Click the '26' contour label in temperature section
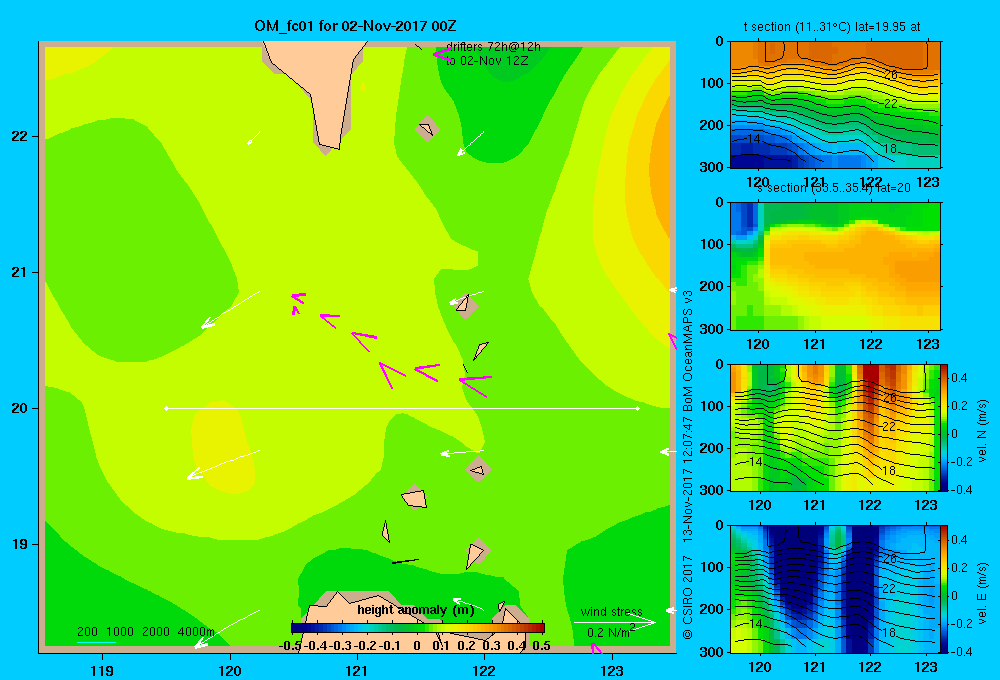Image resolution: width=1000 pixels, height=680 pixels. click(891, 75)
